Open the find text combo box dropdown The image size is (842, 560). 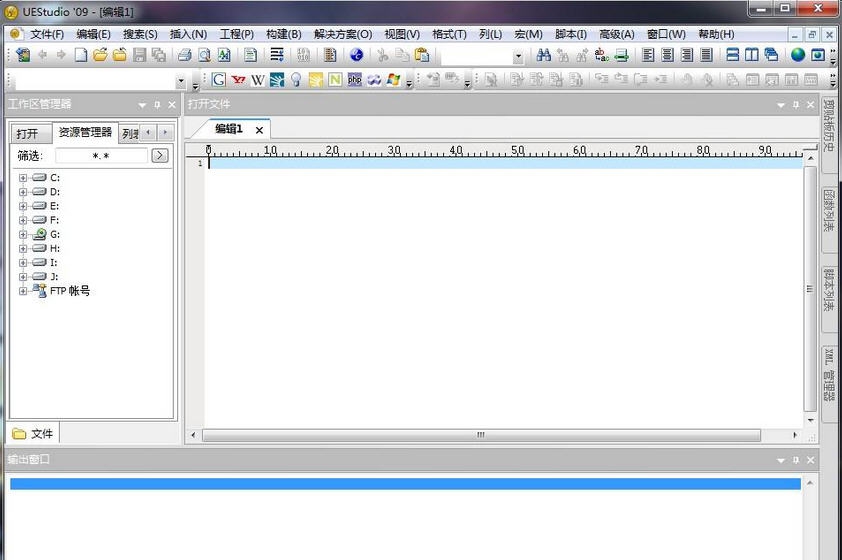point(518,56)
